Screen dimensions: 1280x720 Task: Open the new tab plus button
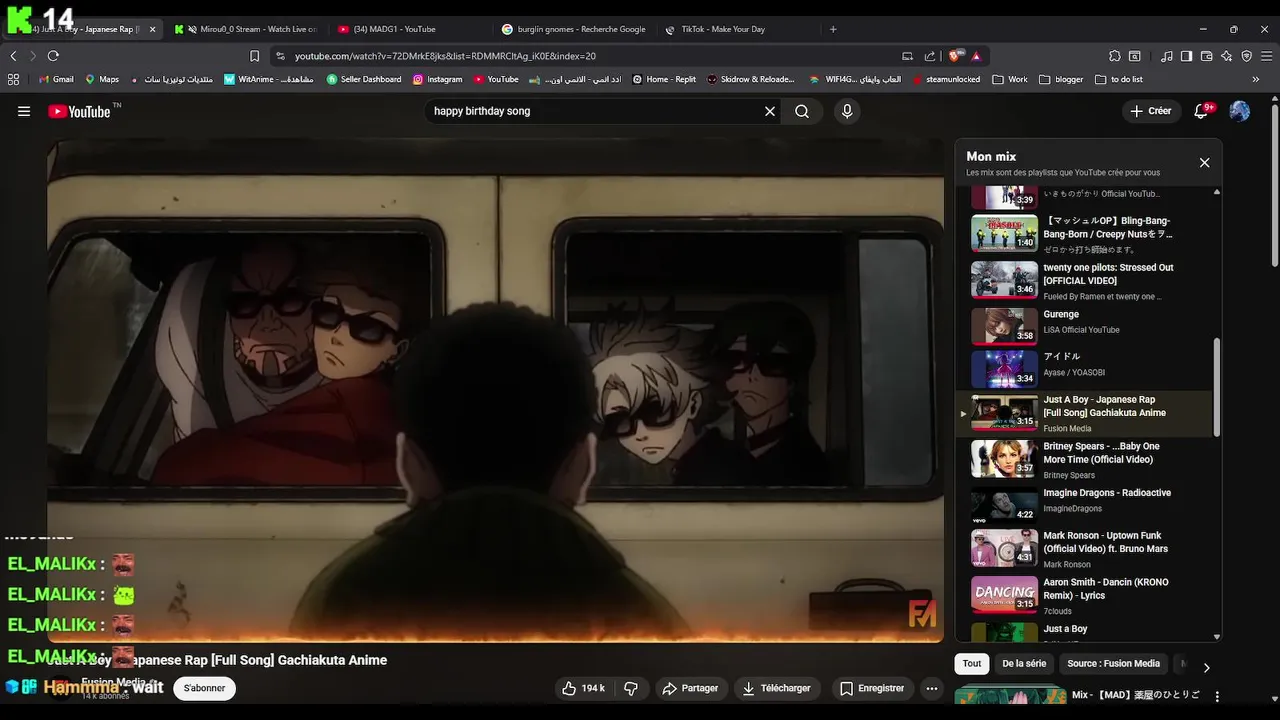[833, 29]
